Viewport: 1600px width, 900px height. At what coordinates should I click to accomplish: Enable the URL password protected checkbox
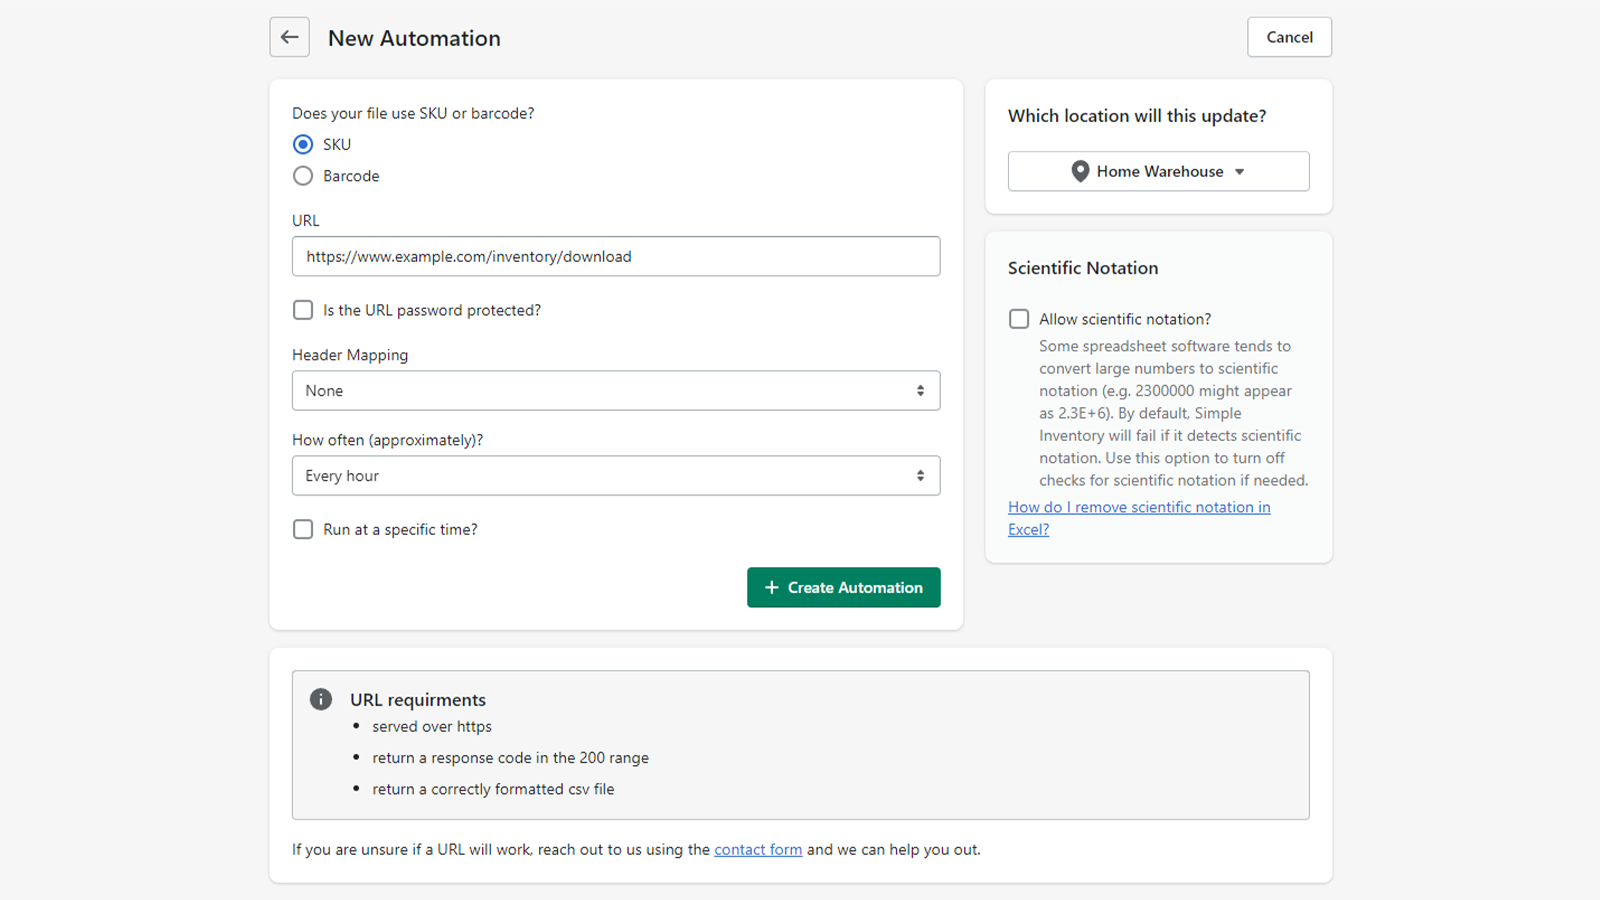coord(303,310)
